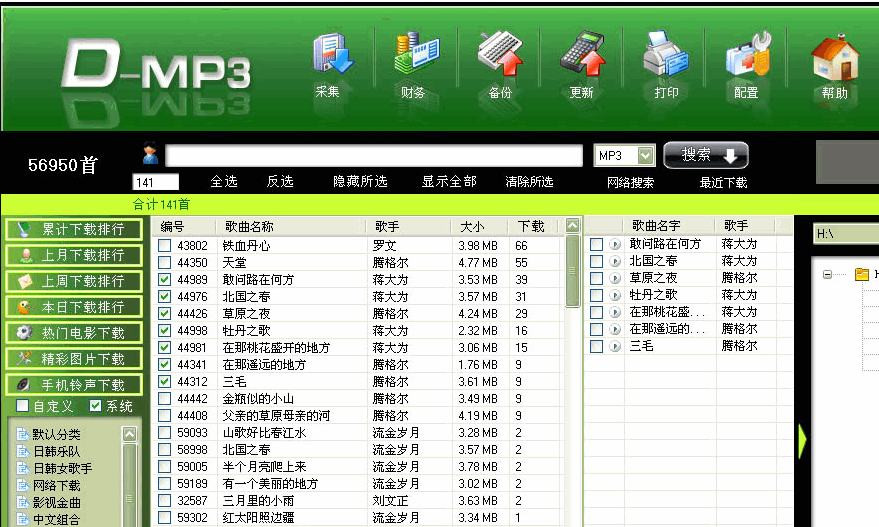Viewport: 879px width, 527px height.
Task: Click 全选 select all
Action: (x=224, y=181)
